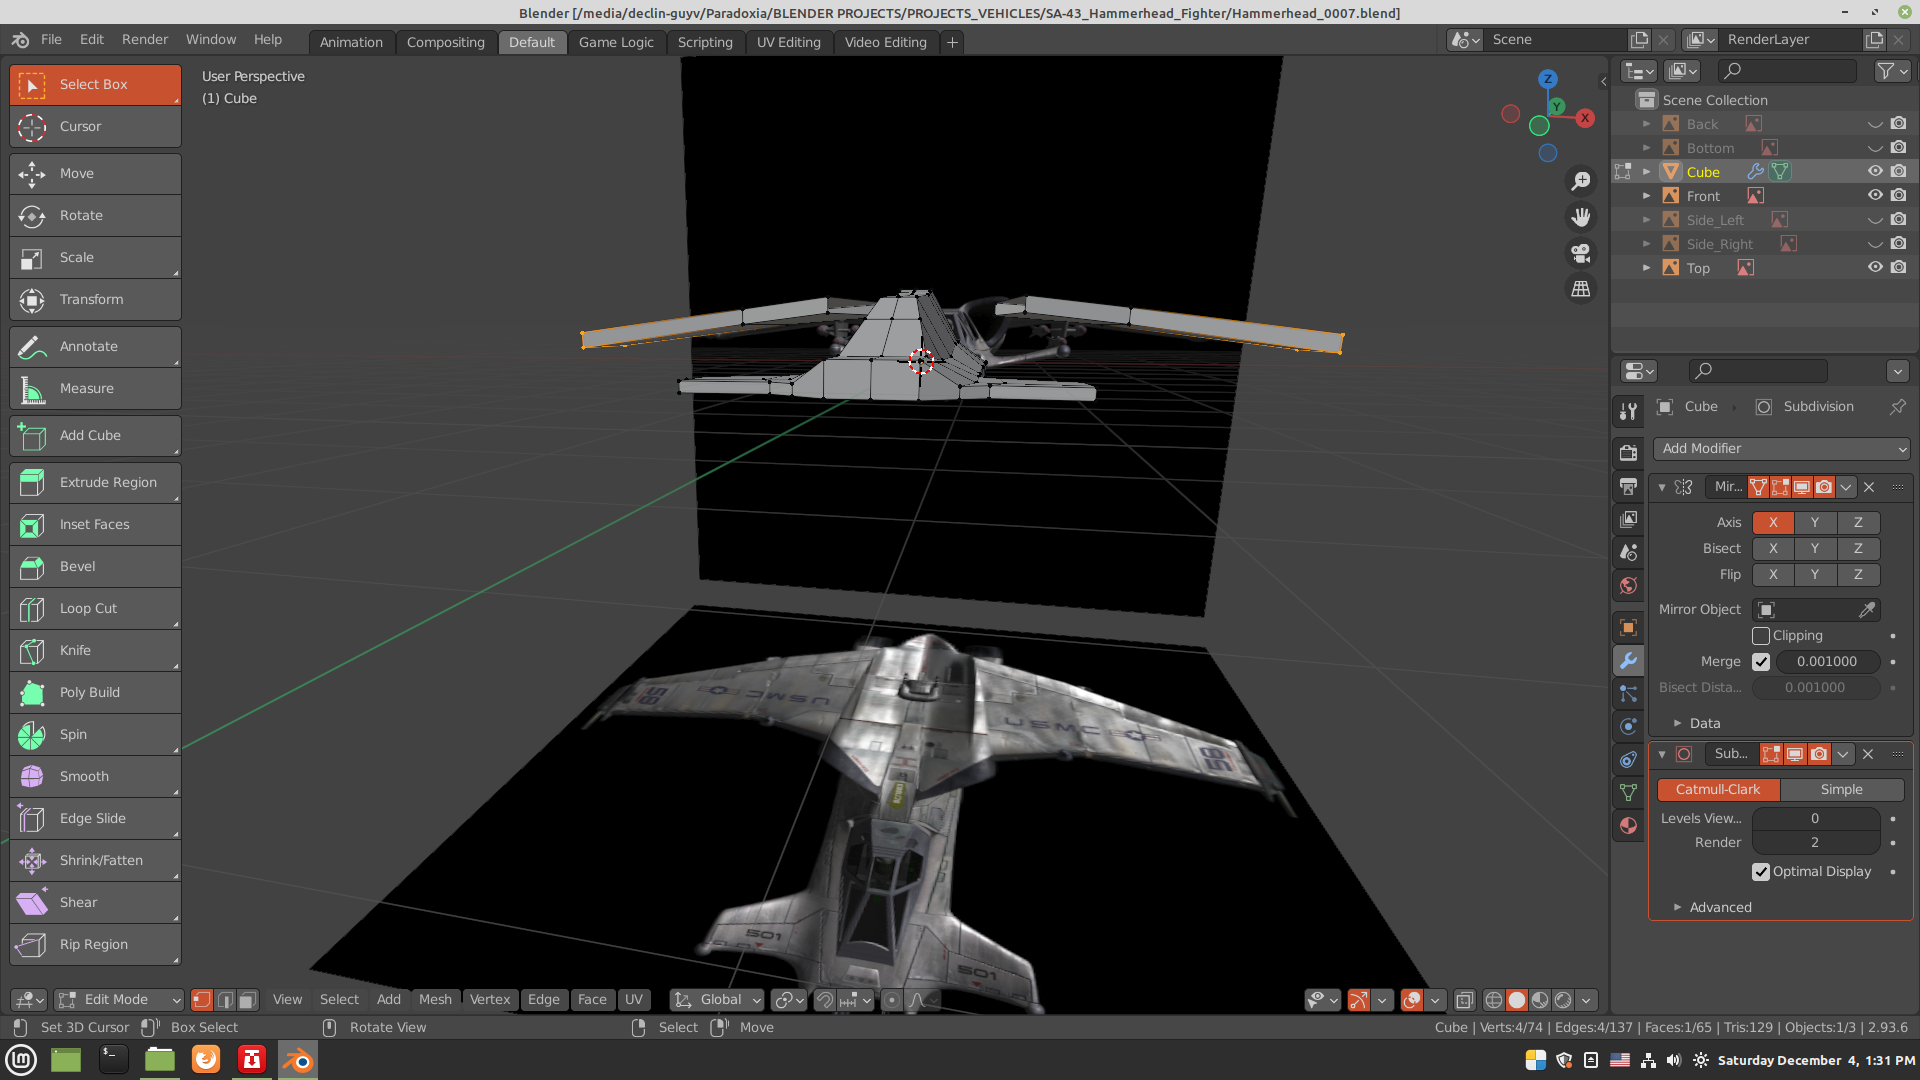Open the Edit Mode selector dropdown
Viewport: 1920px width, 1080px height.
pos(119,1000)
